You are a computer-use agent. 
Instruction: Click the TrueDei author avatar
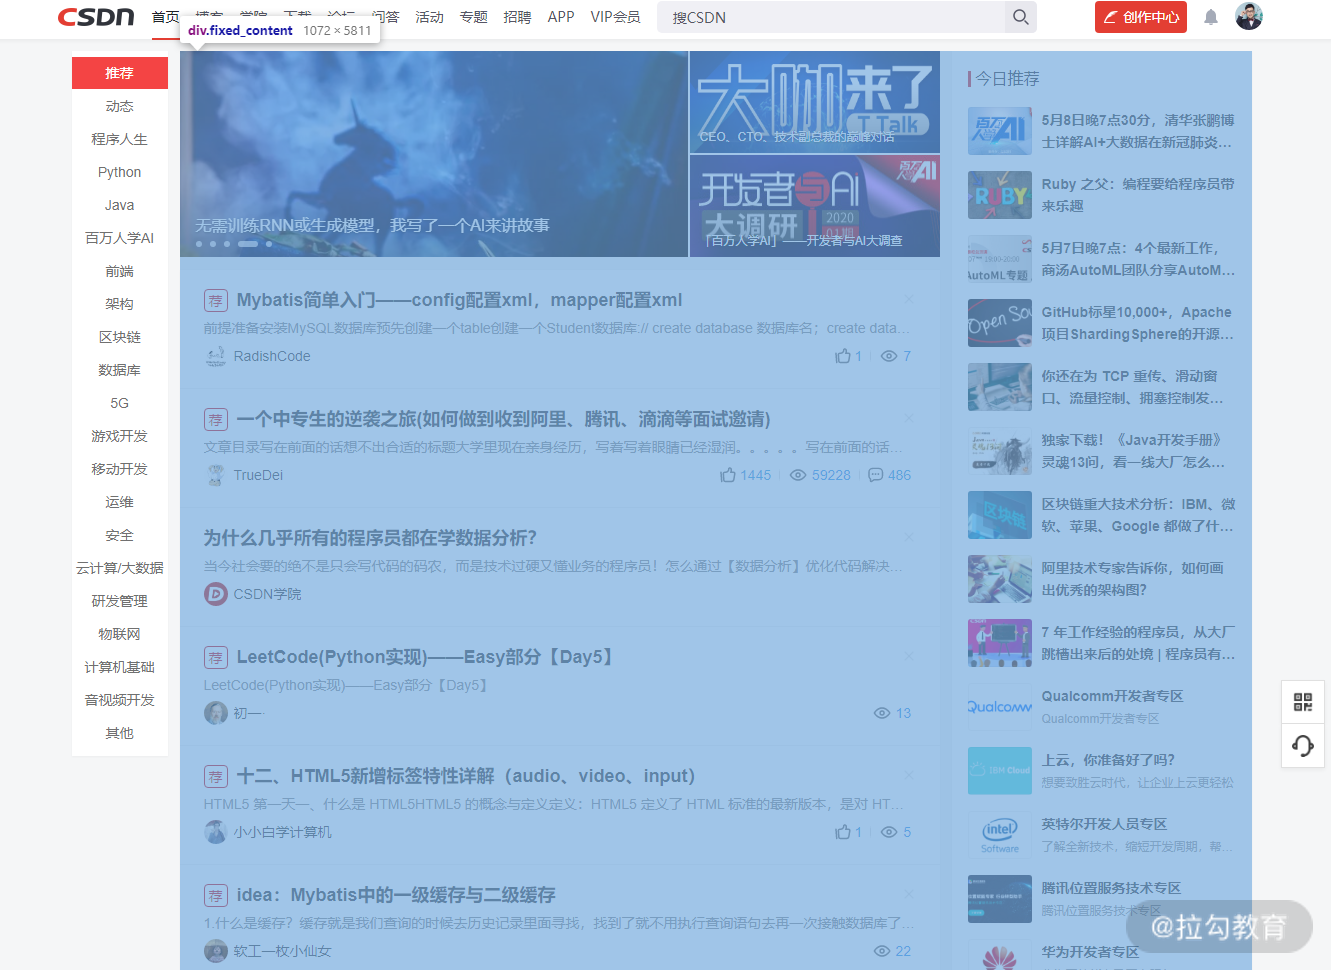(216, 475)
